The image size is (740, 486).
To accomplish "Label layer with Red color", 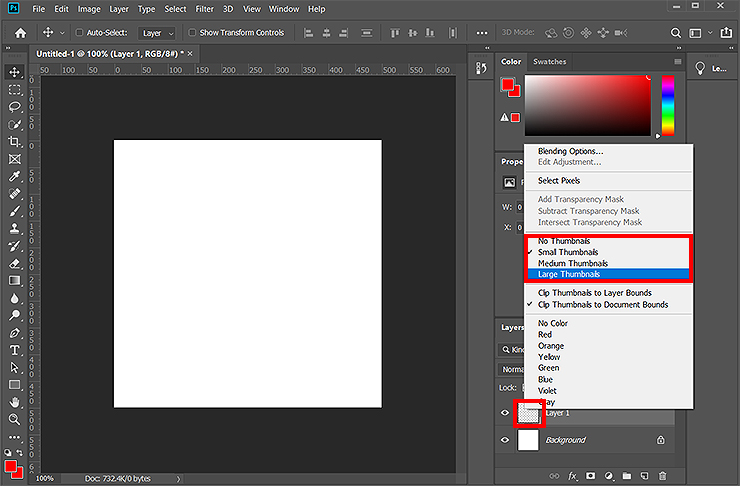I will pyautogui.click(x=545, y=335).
